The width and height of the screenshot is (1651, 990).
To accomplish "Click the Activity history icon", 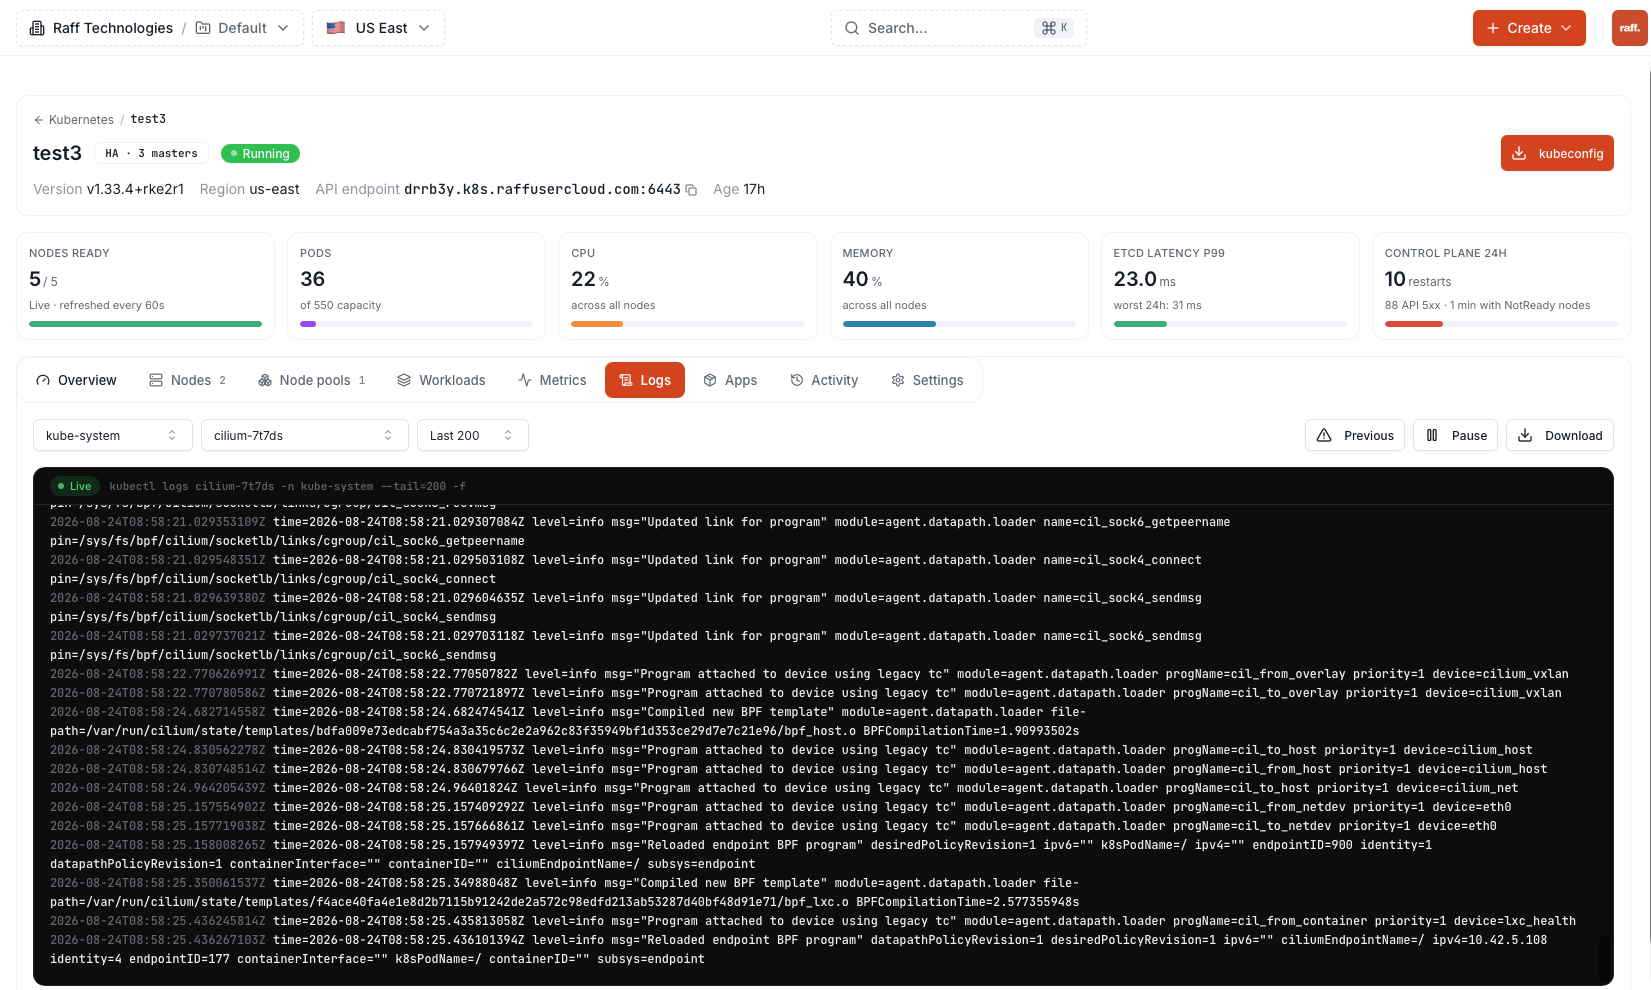I will pos(797,380).
